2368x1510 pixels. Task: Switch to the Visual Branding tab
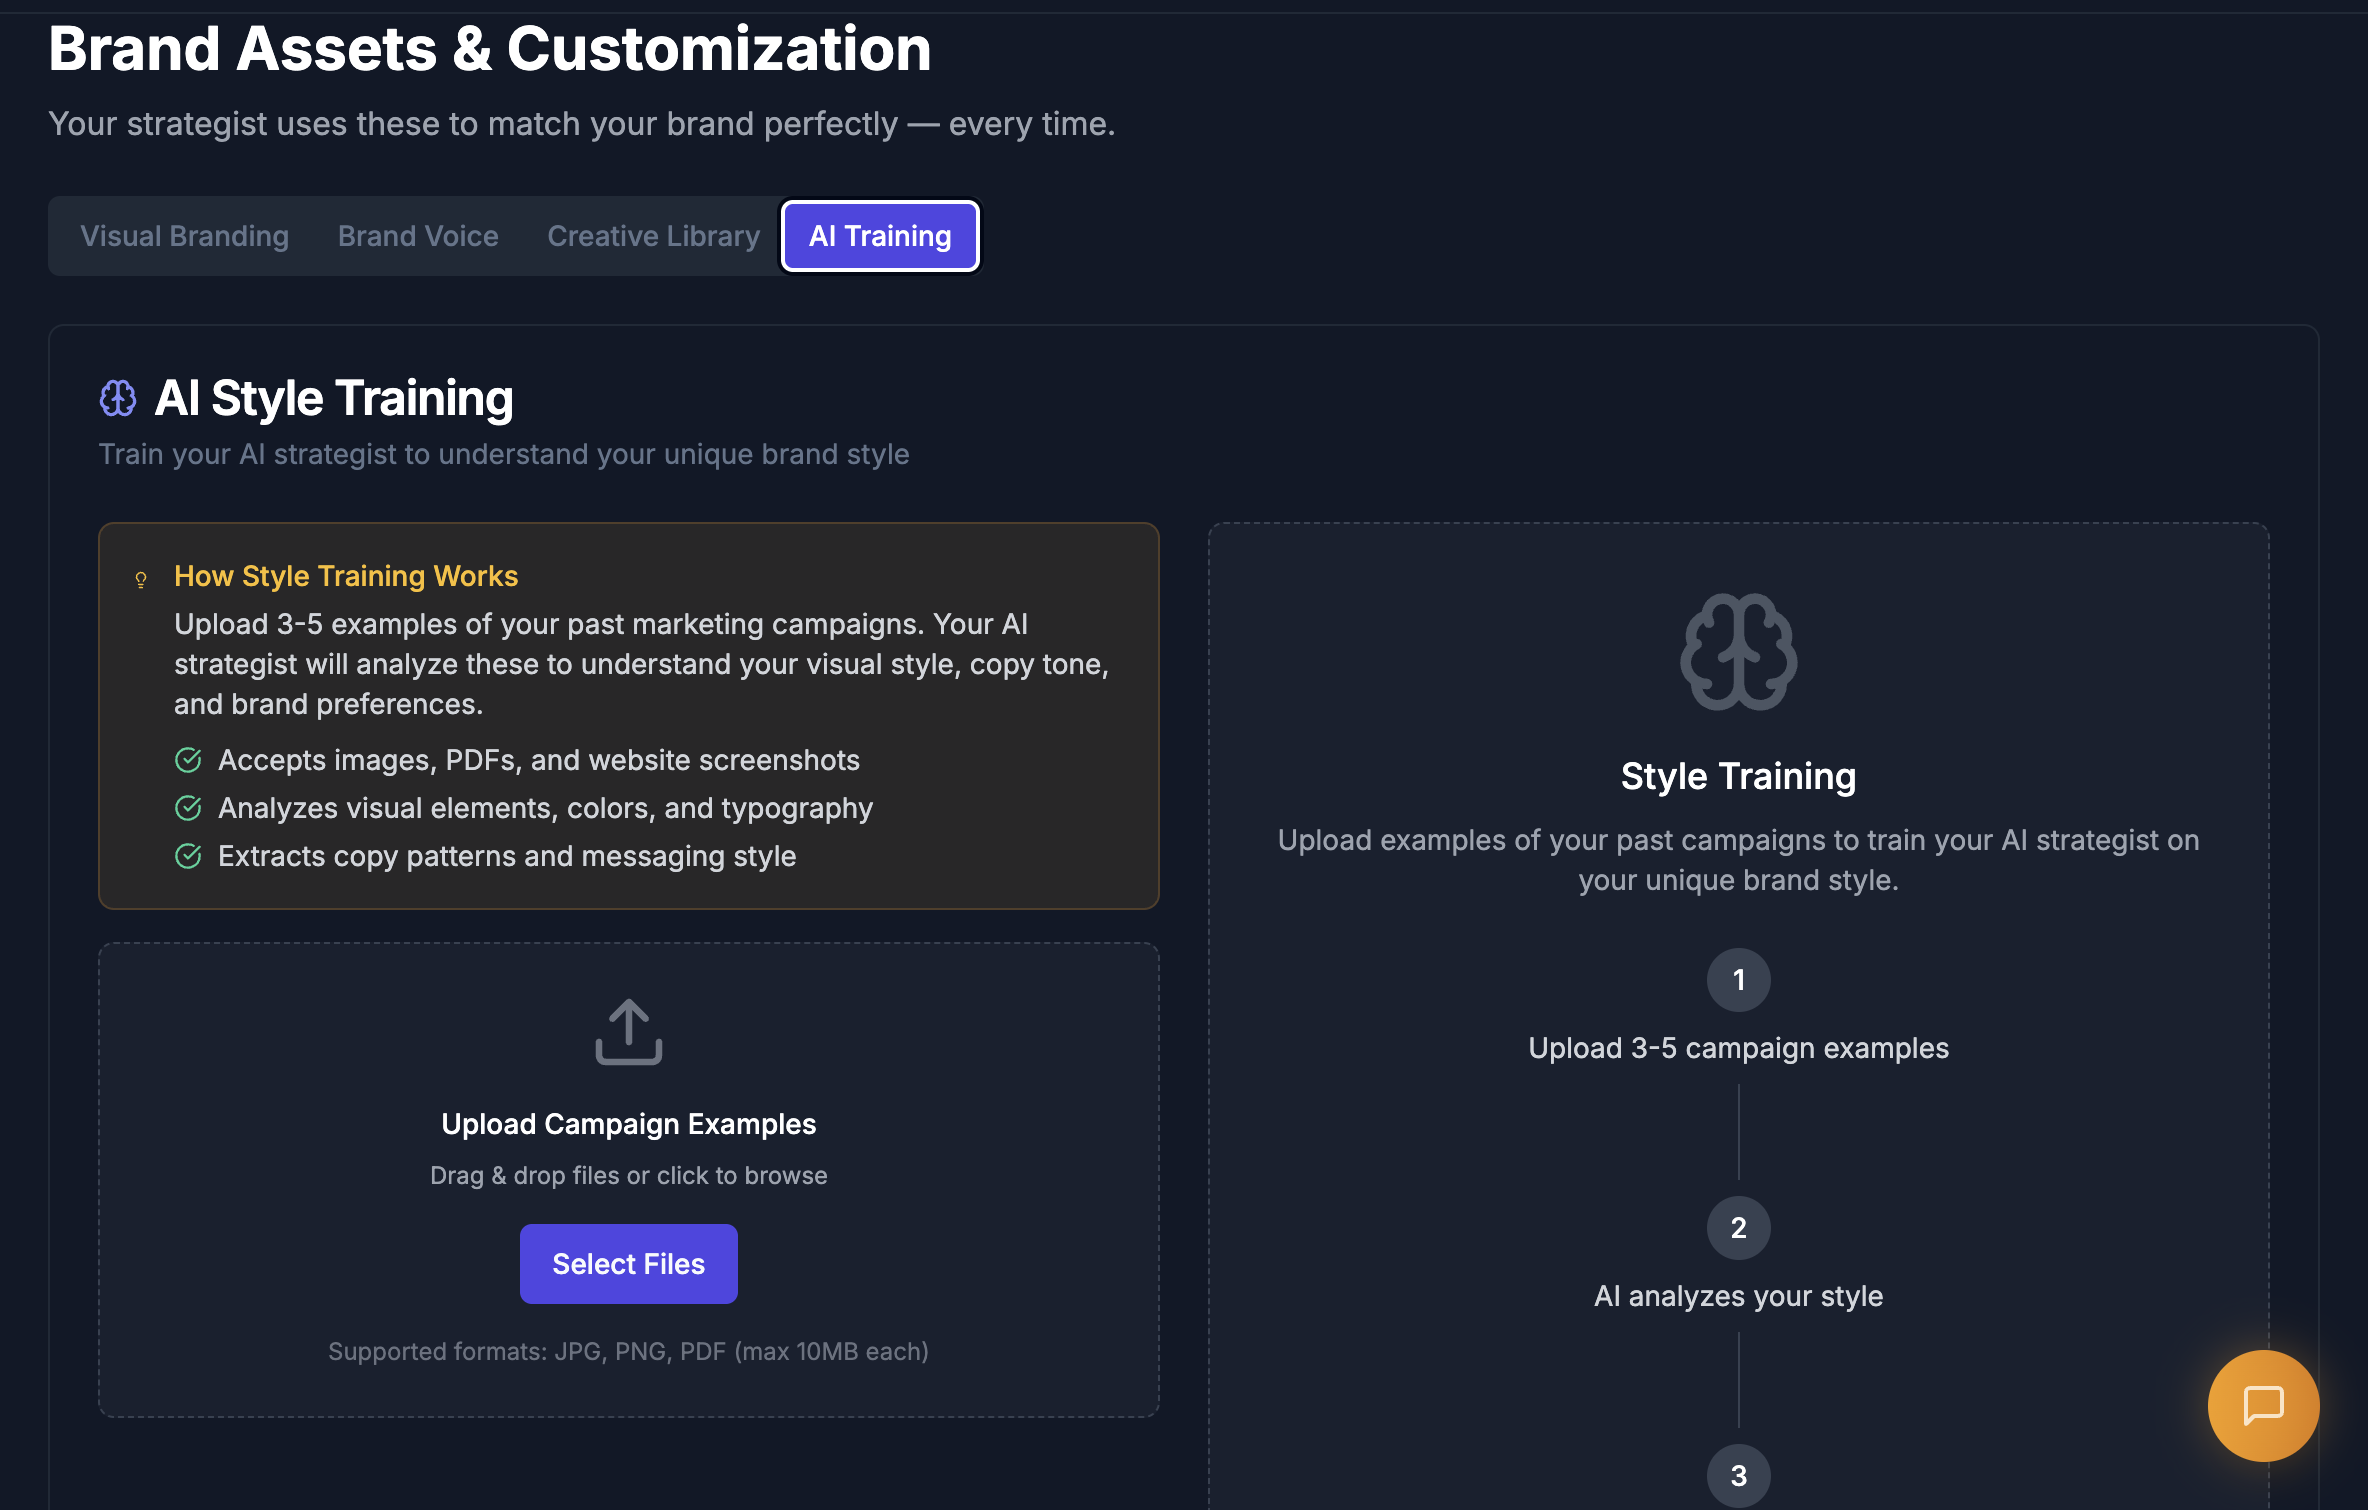[x=184, y=236]
